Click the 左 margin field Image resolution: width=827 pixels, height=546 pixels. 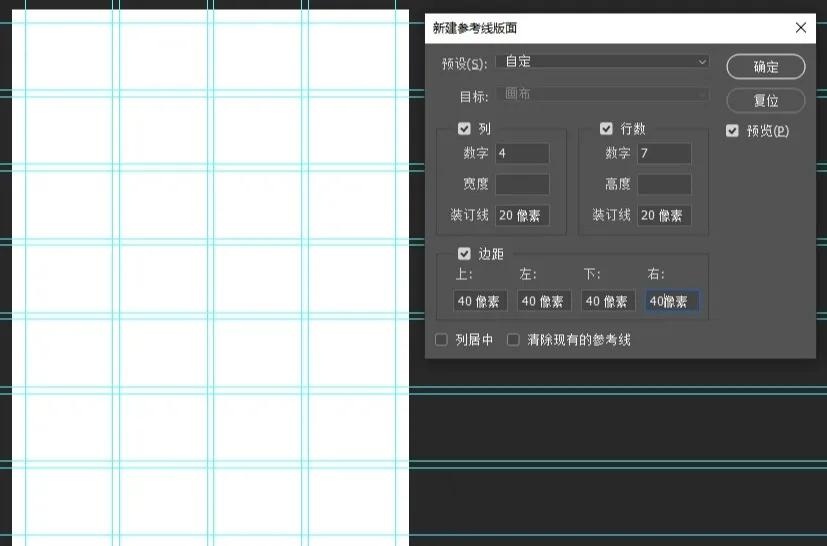544,301
